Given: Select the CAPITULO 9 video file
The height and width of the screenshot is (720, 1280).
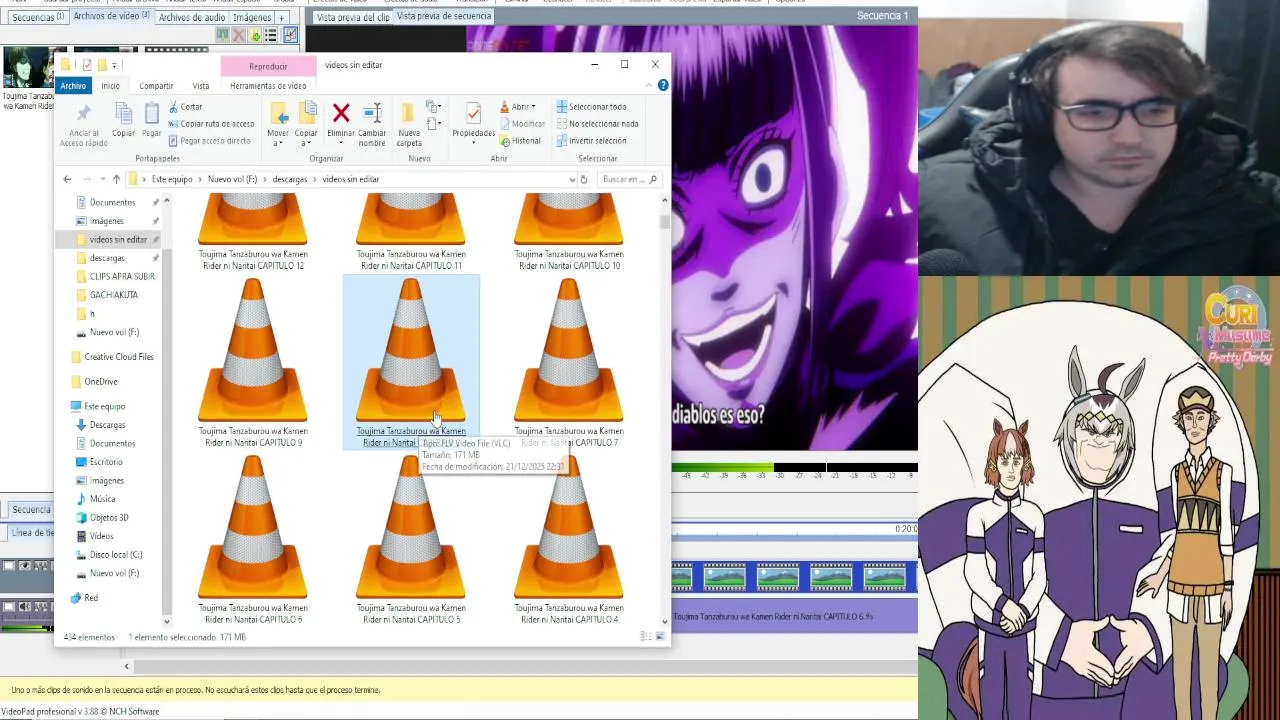Looking at the screenshot, I should (253, 363).
